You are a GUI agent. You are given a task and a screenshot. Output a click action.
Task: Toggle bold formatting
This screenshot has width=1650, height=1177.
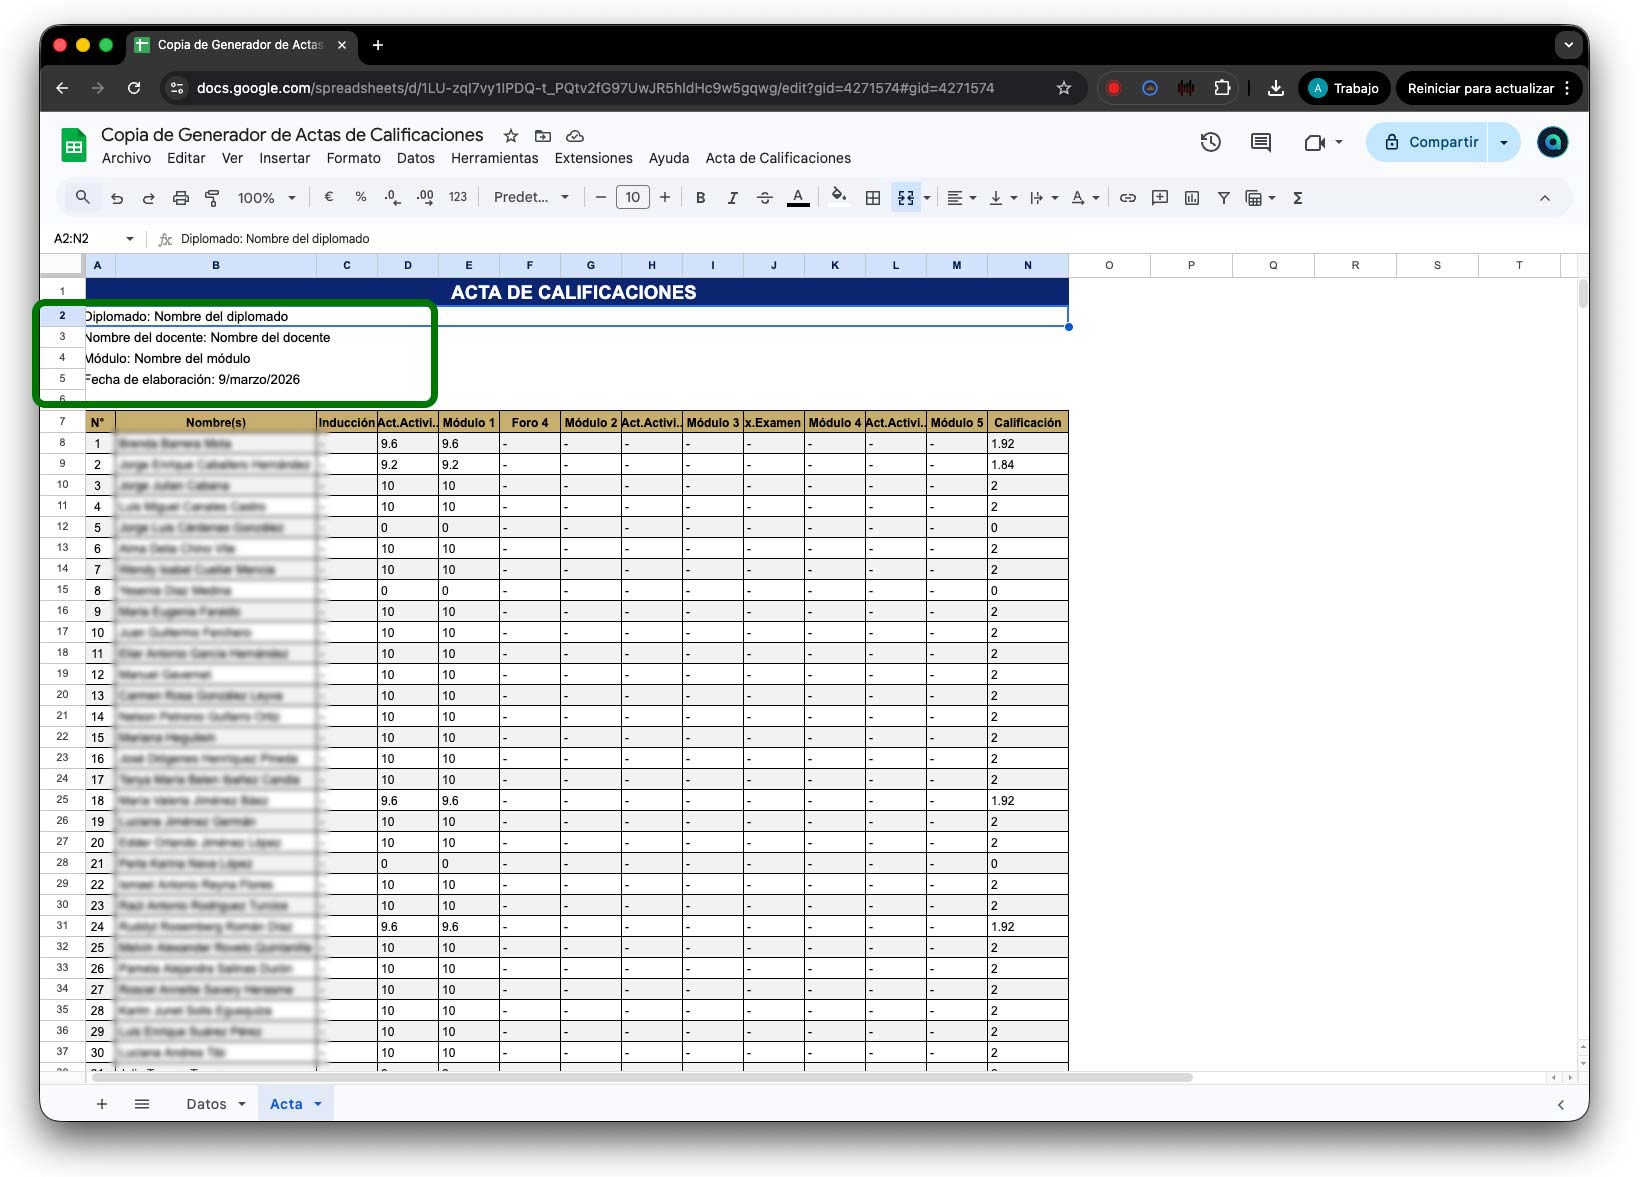(x=700, y=198)
